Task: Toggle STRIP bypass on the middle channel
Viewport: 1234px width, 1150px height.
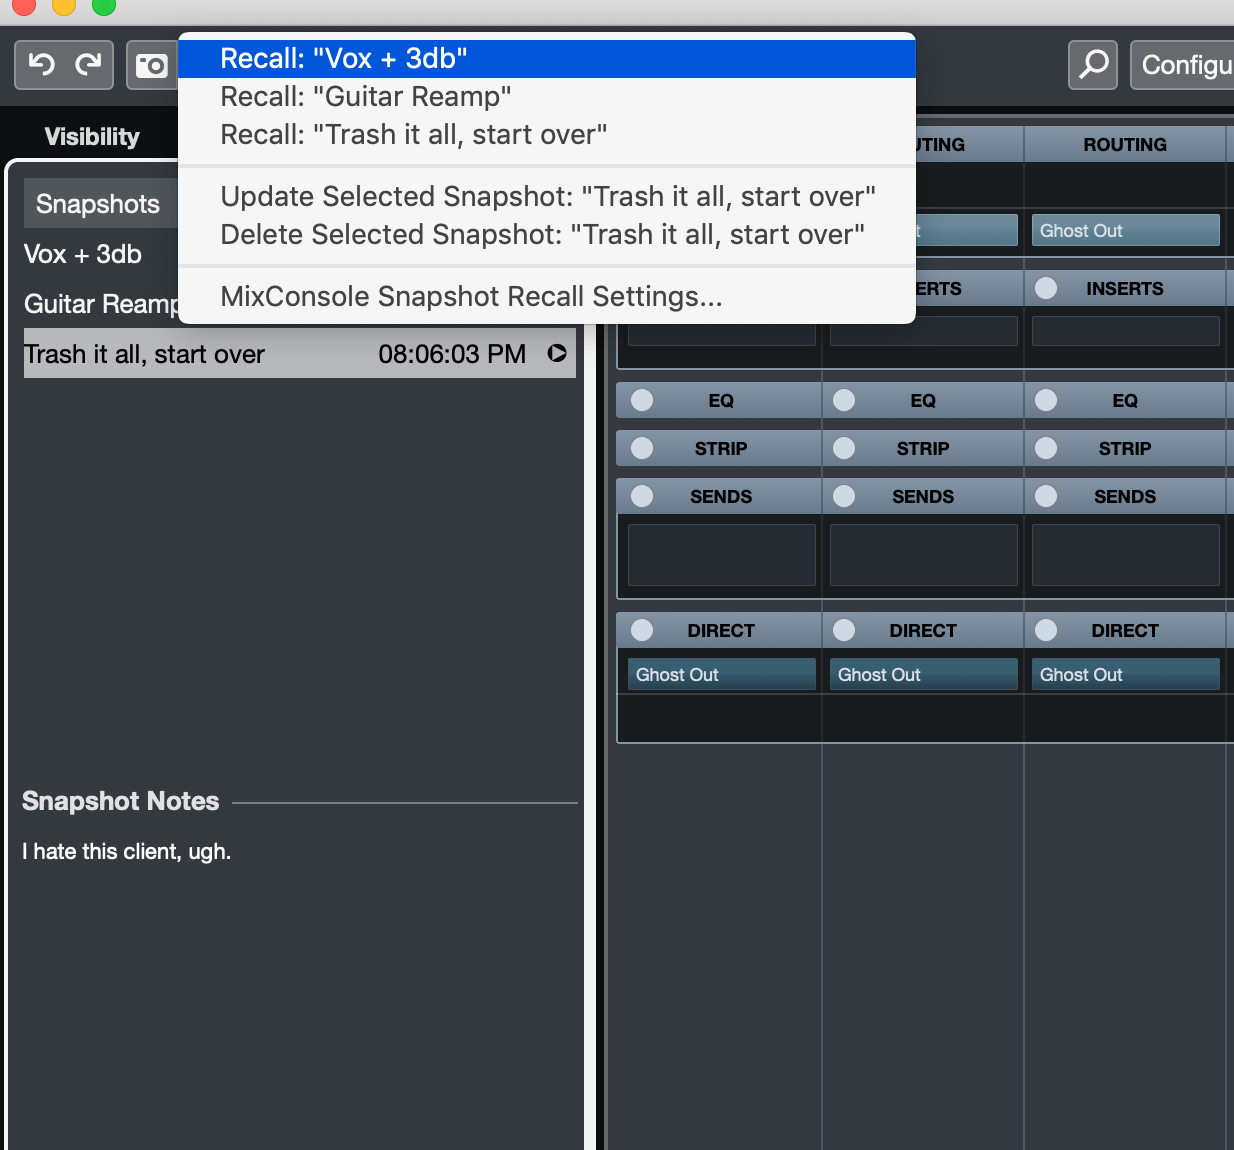Action: coord(843,448)
